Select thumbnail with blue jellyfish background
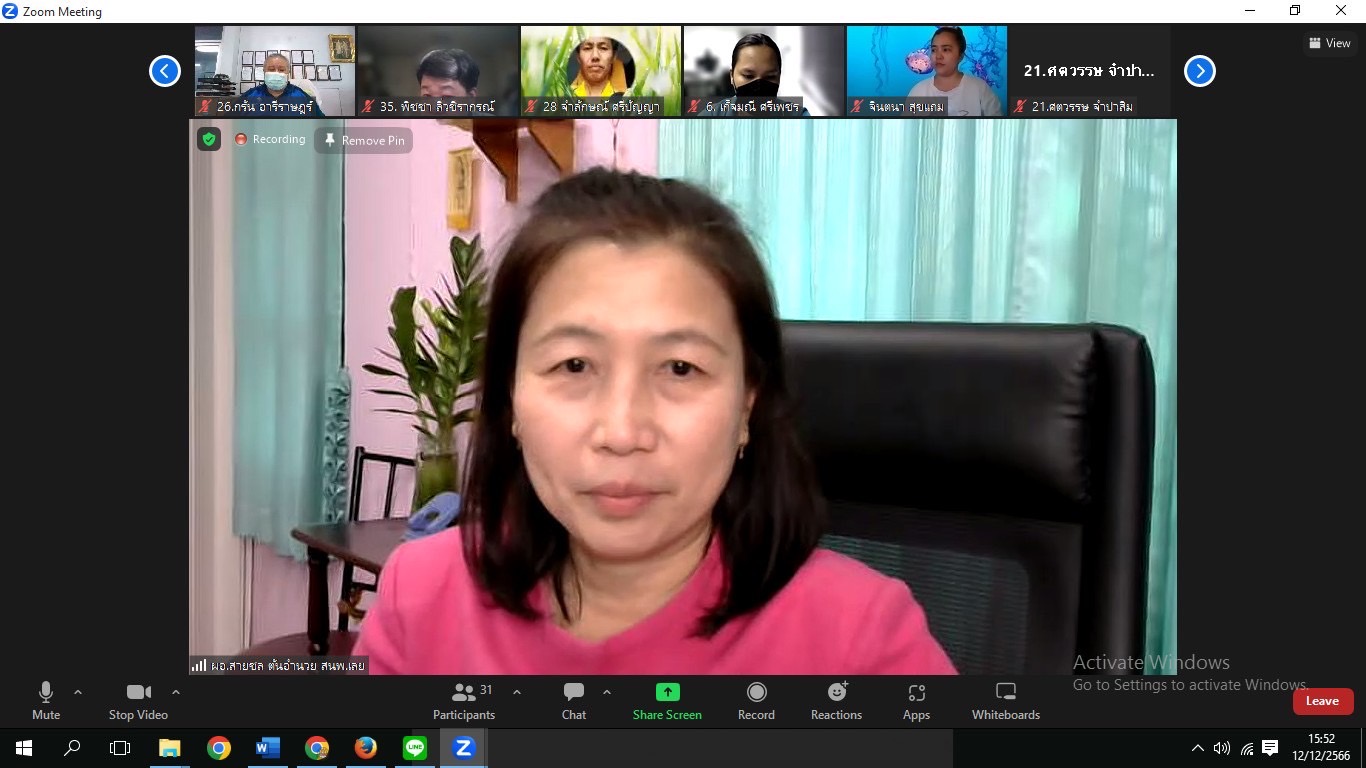This screenshot has height=768, width=1366. tap(927, 71)
